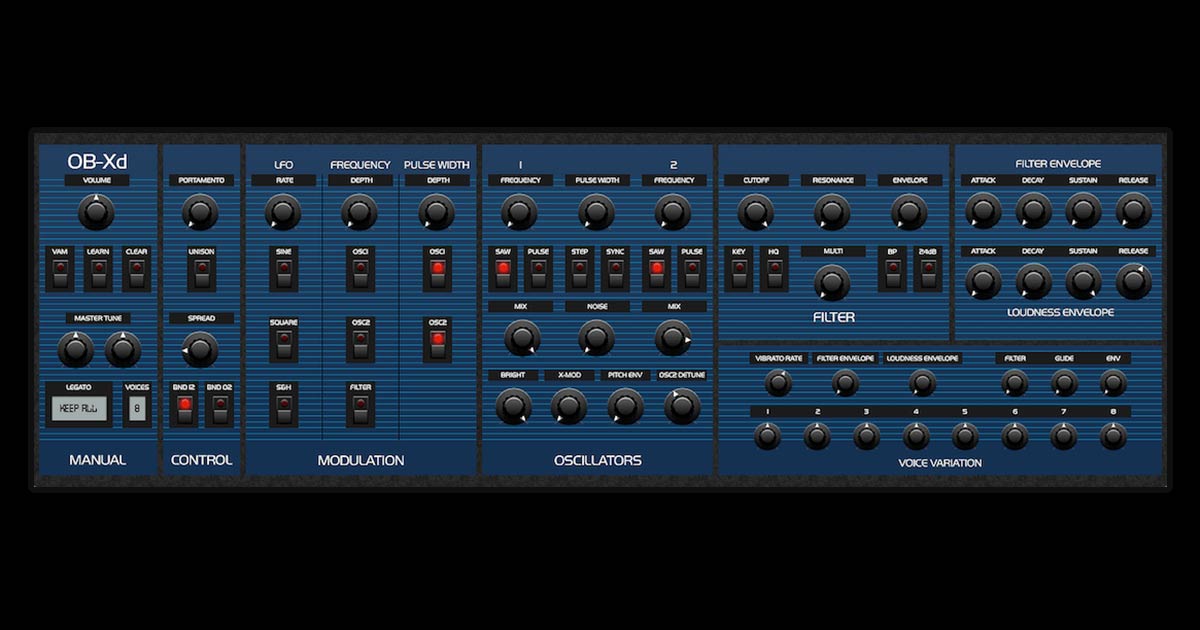1200x630 pixels.
Task: Click the VIBRATO RATE knob
Action: (x=778, y=383)
